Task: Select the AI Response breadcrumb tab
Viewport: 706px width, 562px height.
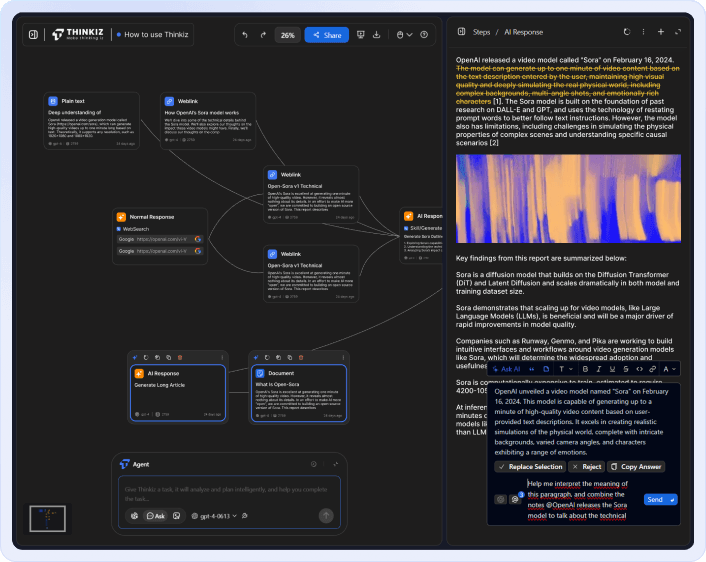Action: [x=522, y=32]
